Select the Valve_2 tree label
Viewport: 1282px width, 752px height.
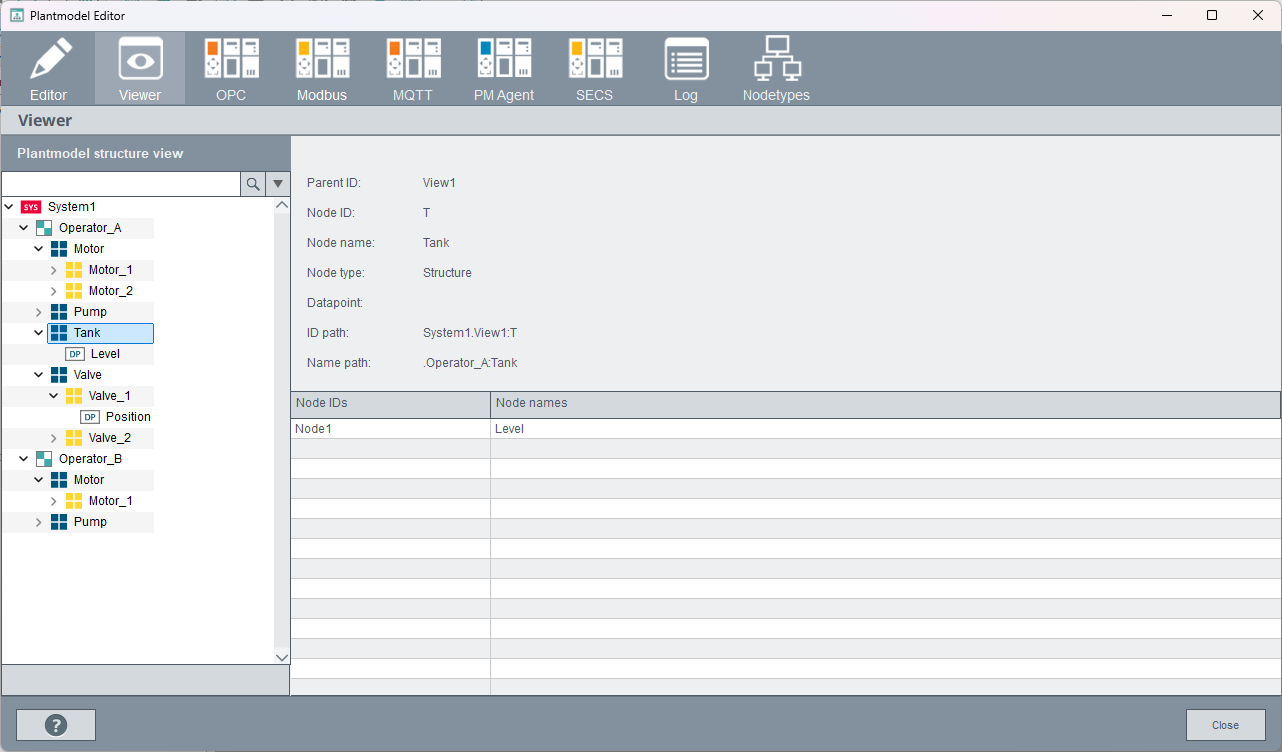[x=110, y=438]
